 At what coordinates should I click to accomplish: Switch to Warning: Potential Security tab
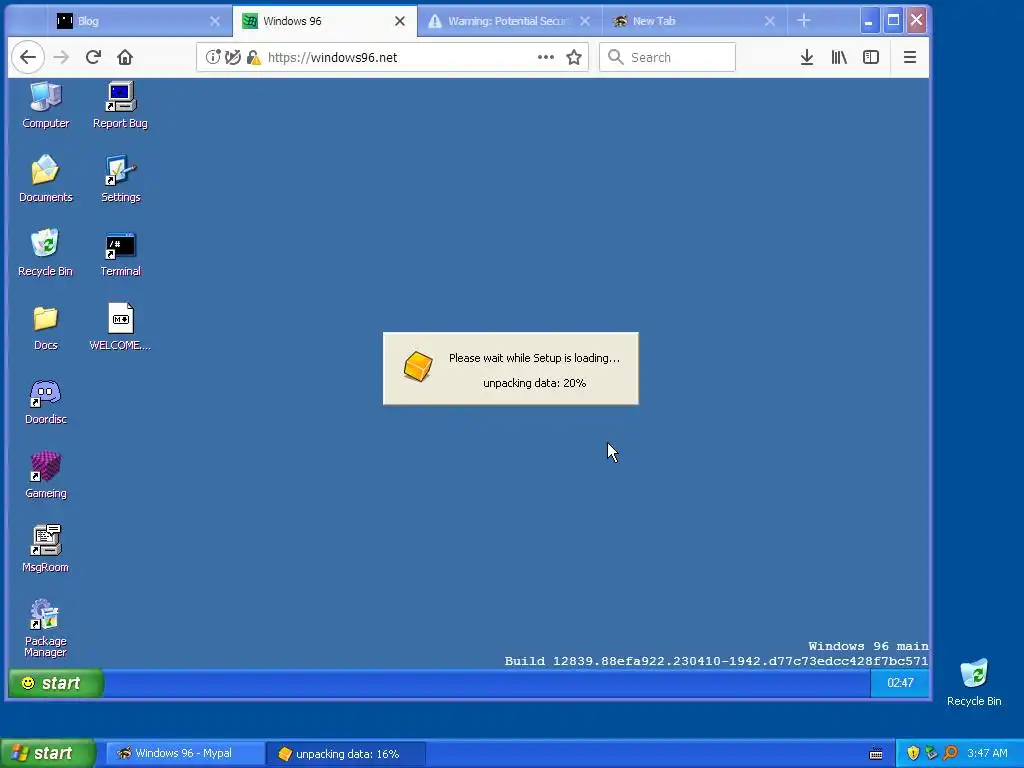(500, 21)
